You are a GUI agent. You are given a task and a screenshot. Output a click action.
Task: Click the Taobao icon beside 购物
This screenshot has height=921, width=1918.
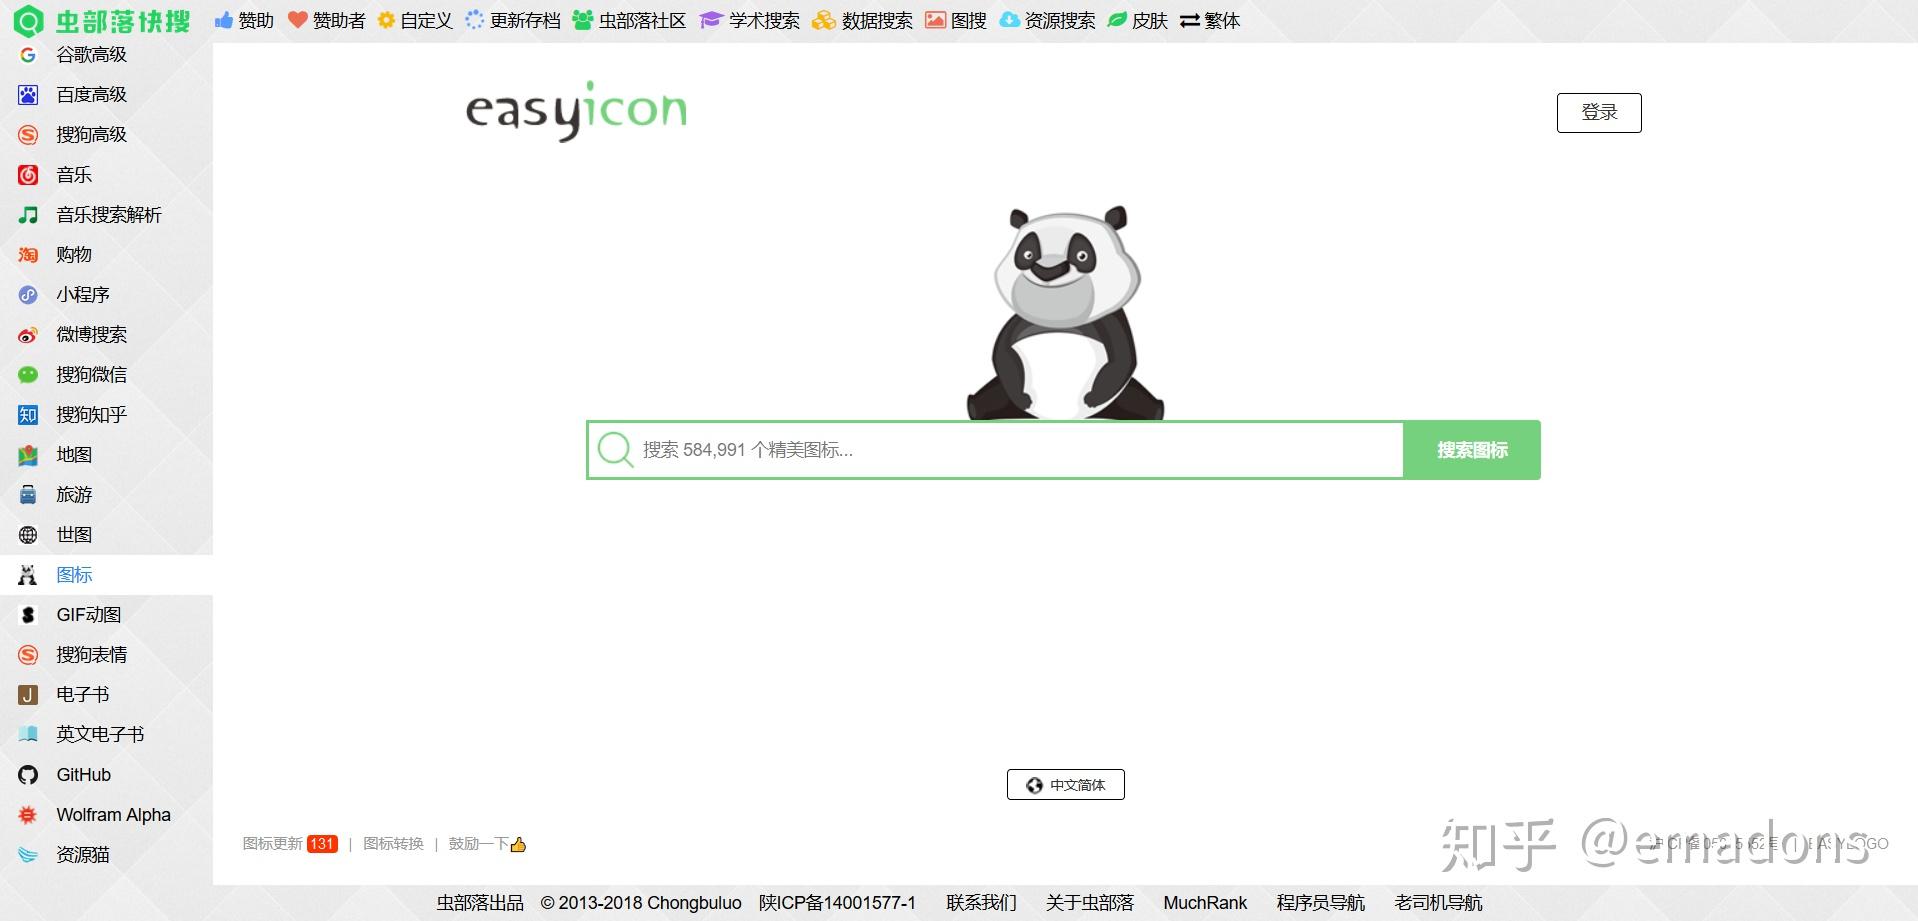(28, 255)
